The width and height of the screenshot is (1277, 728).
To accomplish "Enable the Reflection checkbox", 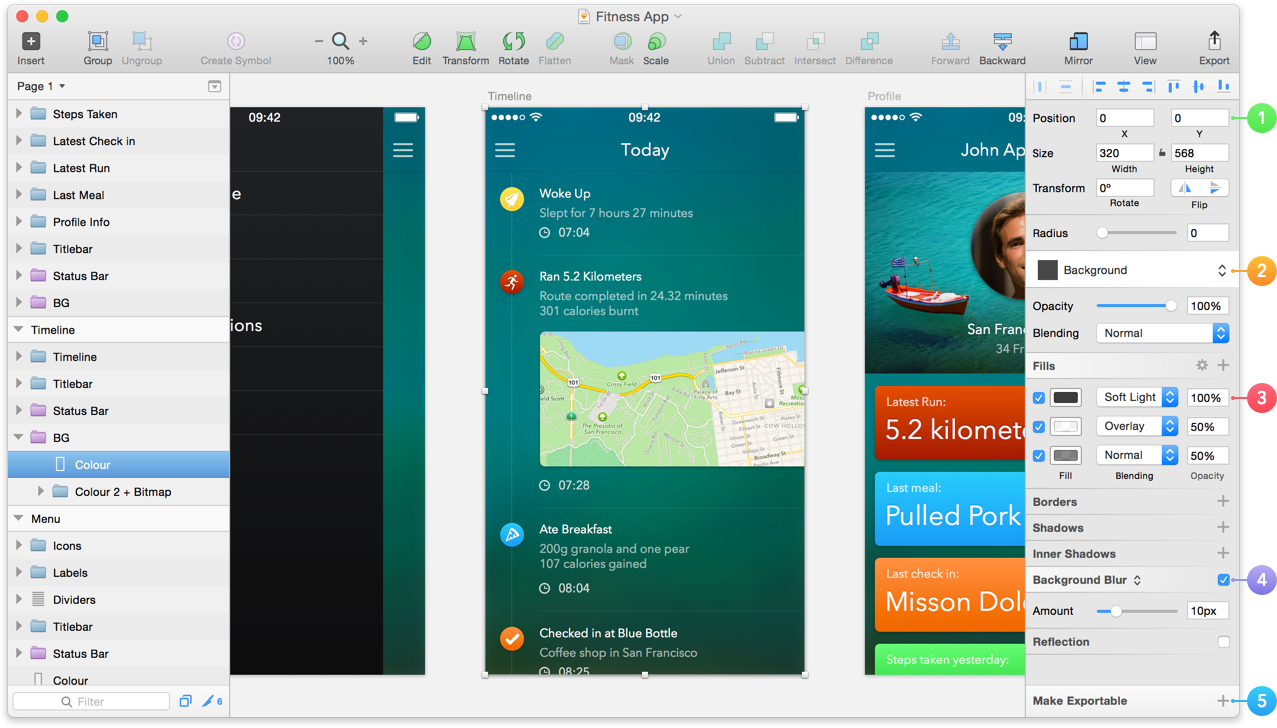I will tap(1223, 642).
